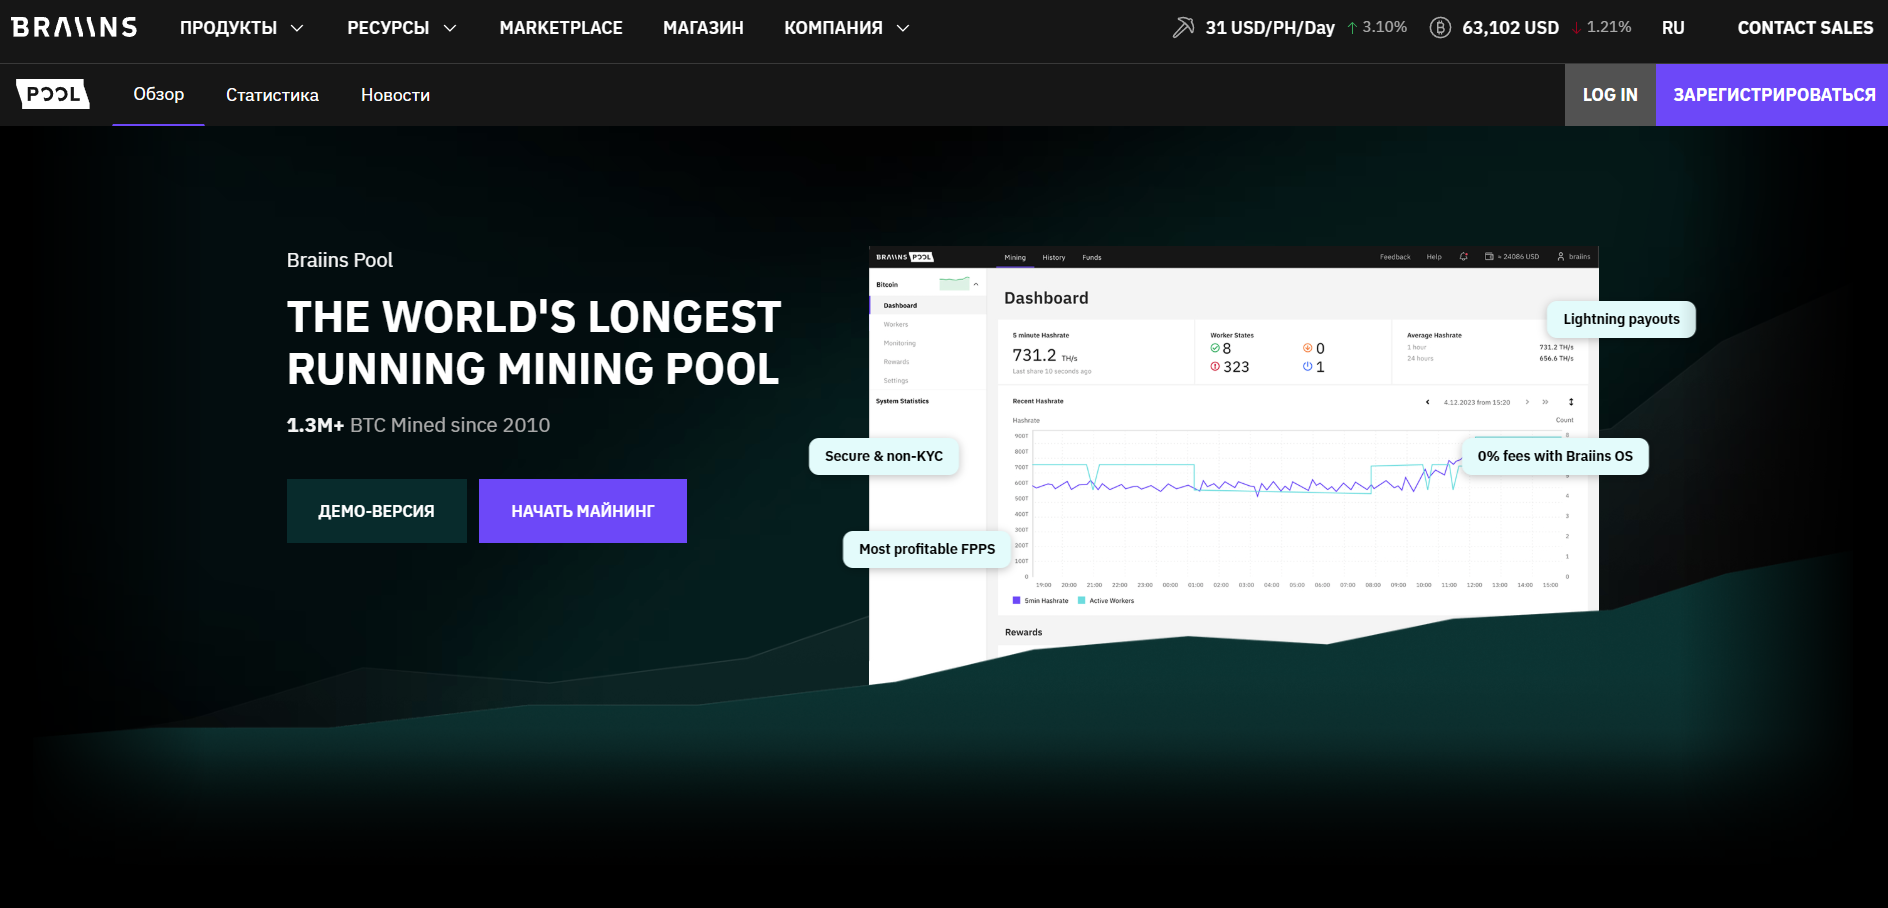Select the Обзор tab
1888x908 pixels.
[x=159, y=94]
